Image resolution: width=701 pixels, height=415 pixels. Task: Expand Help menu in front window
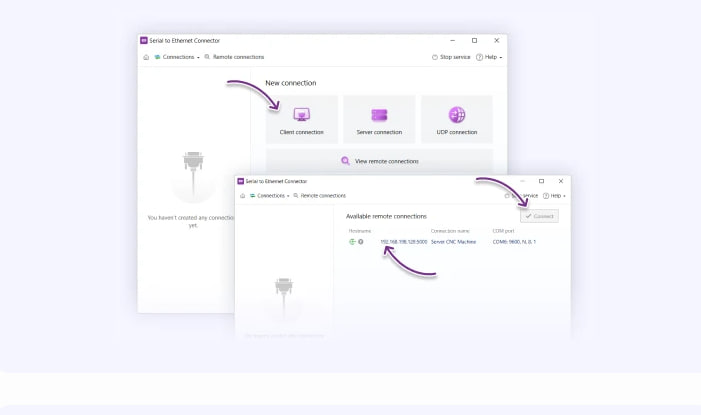tap(554, 196)
